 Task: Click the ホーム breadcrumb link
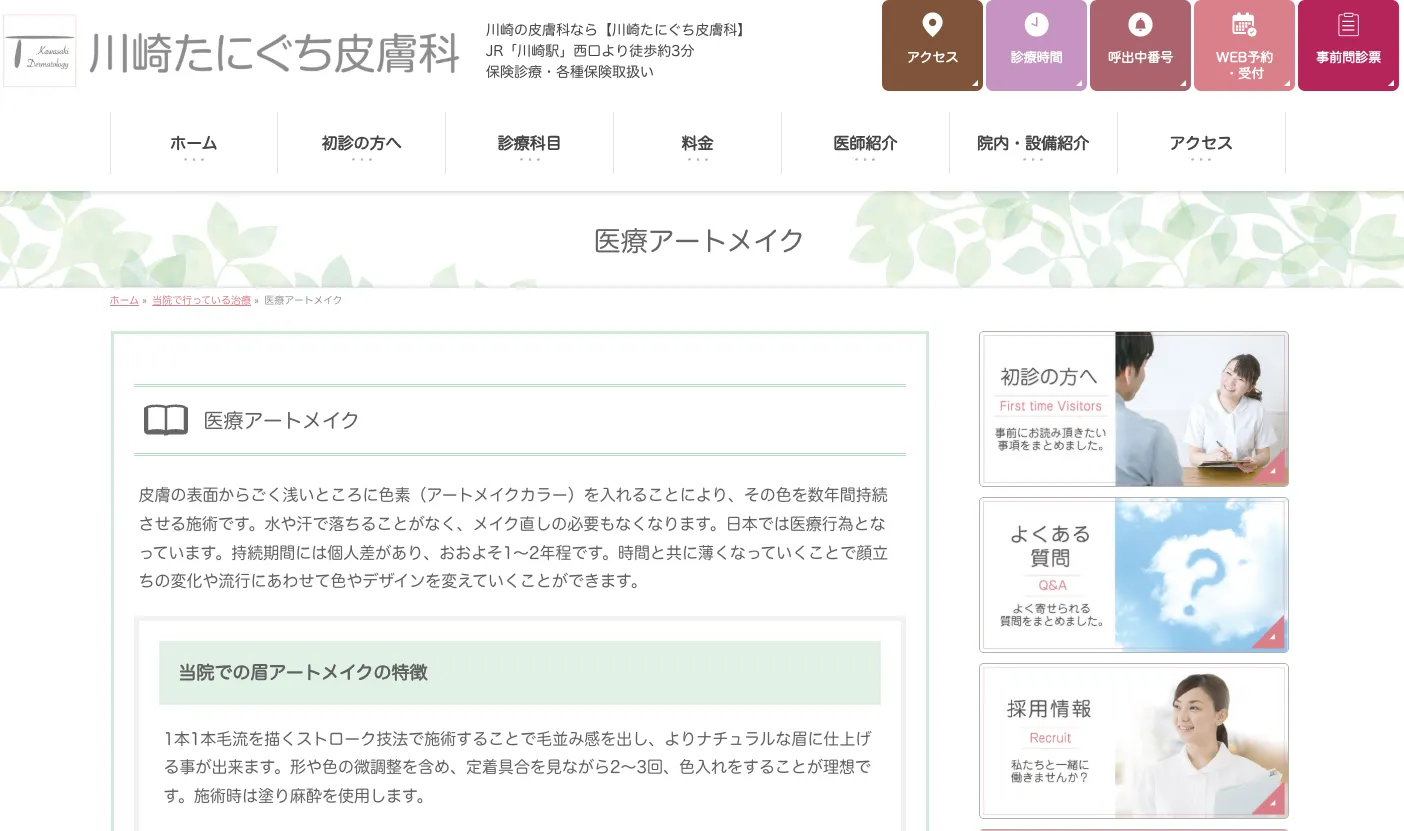coord(124,300)
